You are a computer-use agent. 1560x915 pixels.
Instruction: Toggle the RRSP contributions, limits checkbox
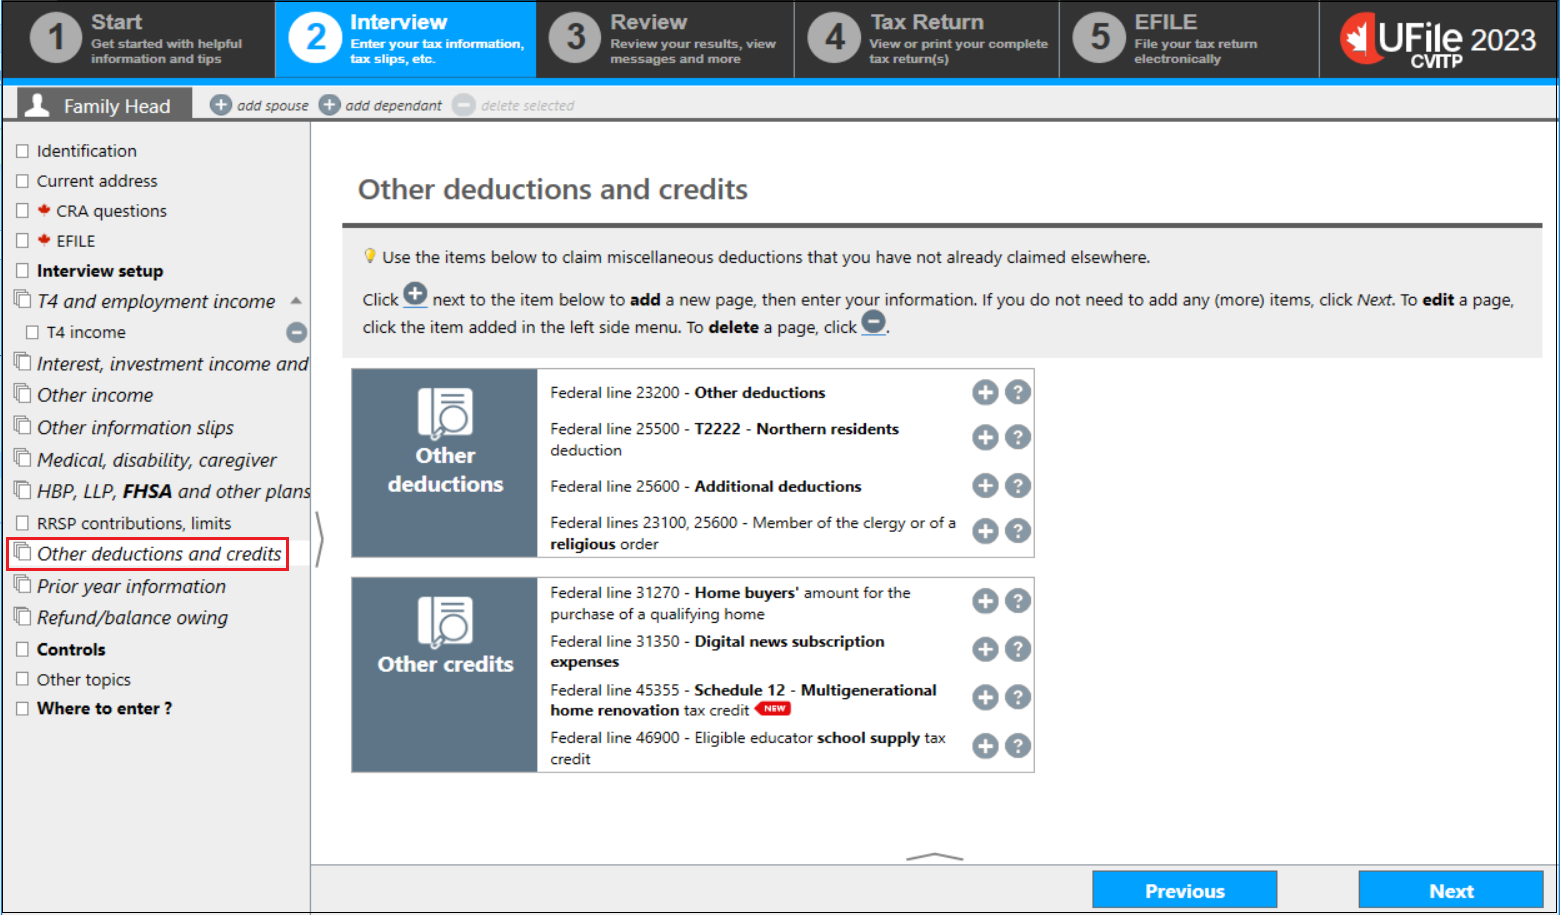pos(23,523)
